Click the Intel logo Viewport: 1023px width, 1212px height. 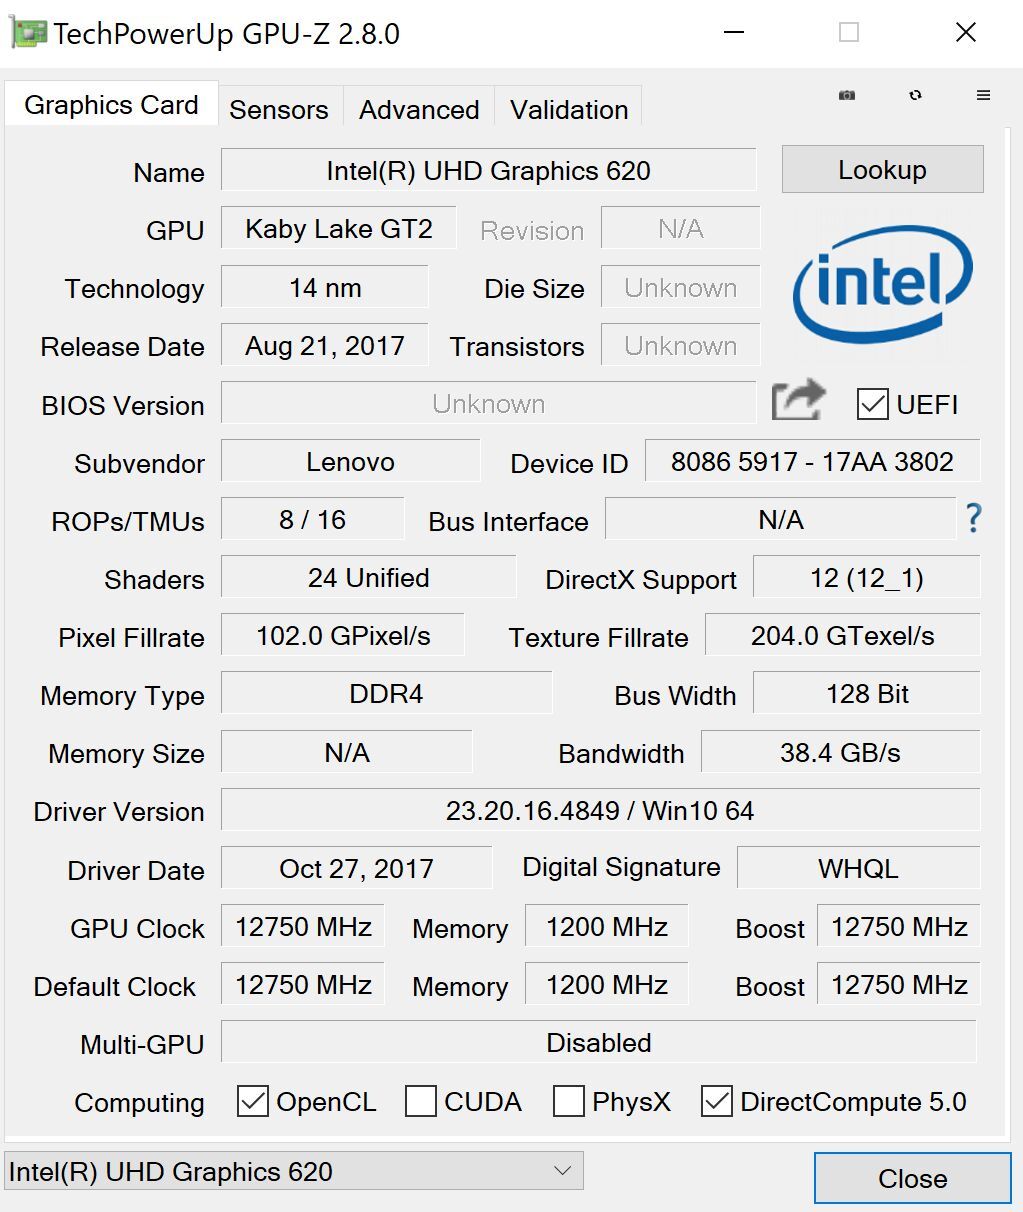pos(880,285)
